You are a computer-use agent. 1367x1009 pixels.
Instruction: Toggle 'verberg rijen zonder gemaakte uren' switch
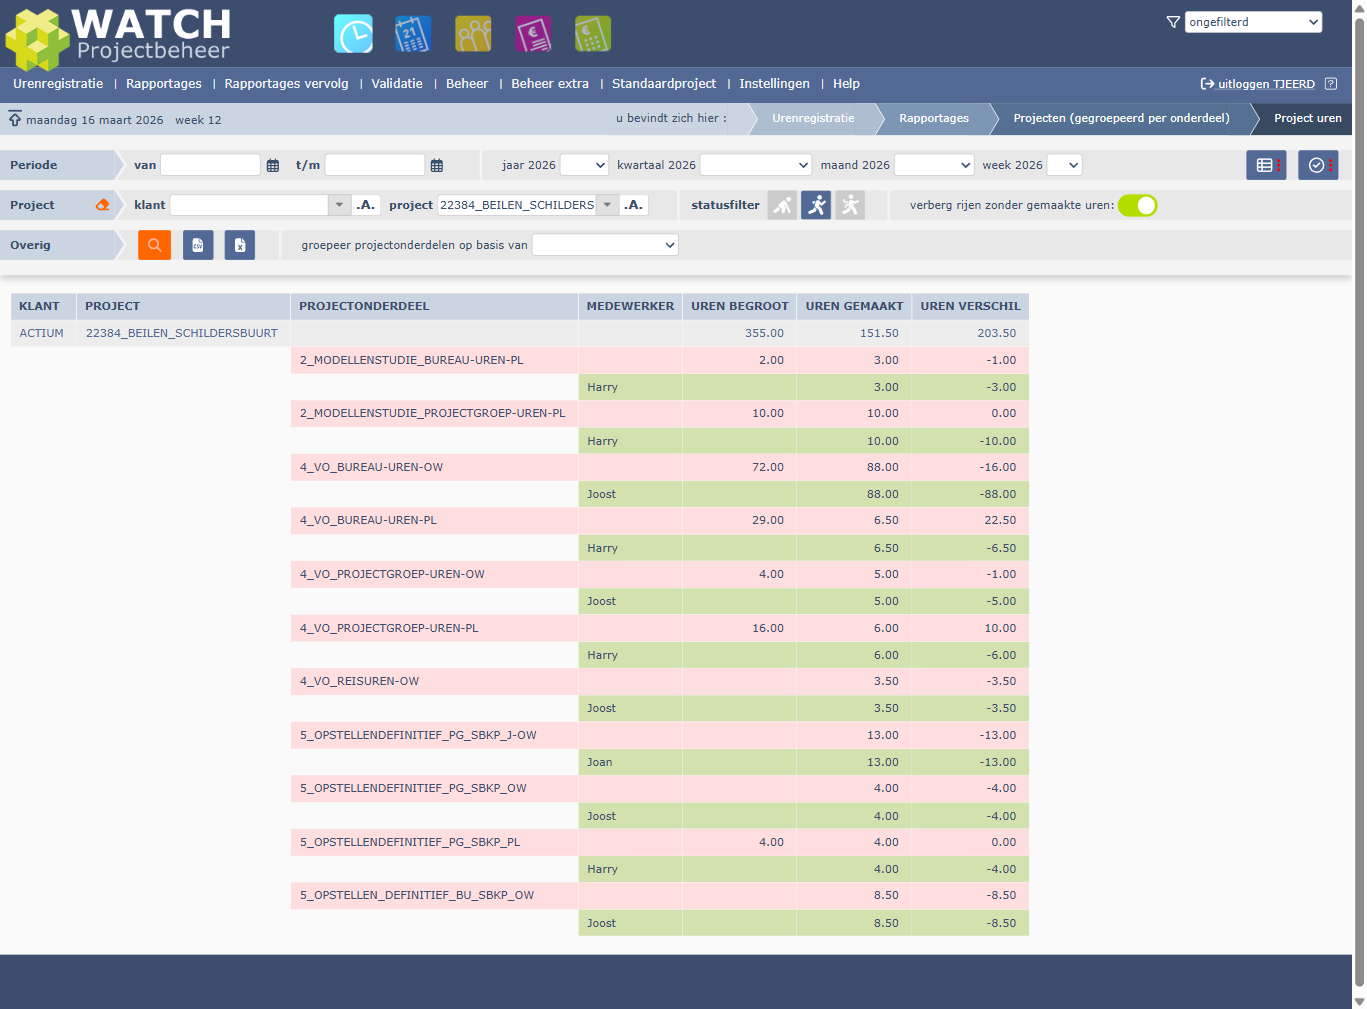(1137, 205)
